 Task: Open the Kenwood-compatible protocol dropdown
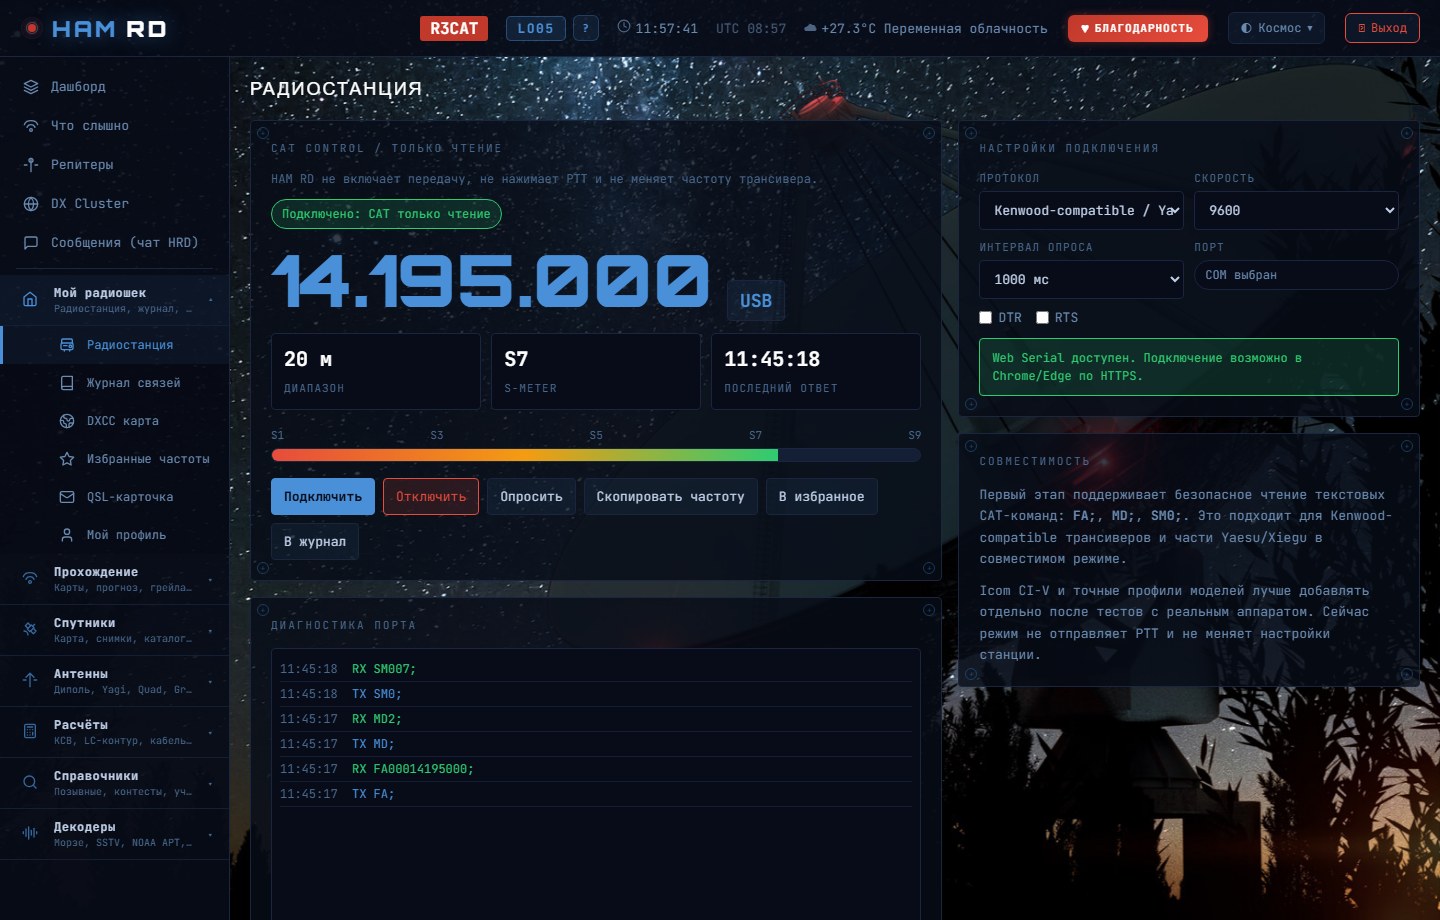[1081, 211]
